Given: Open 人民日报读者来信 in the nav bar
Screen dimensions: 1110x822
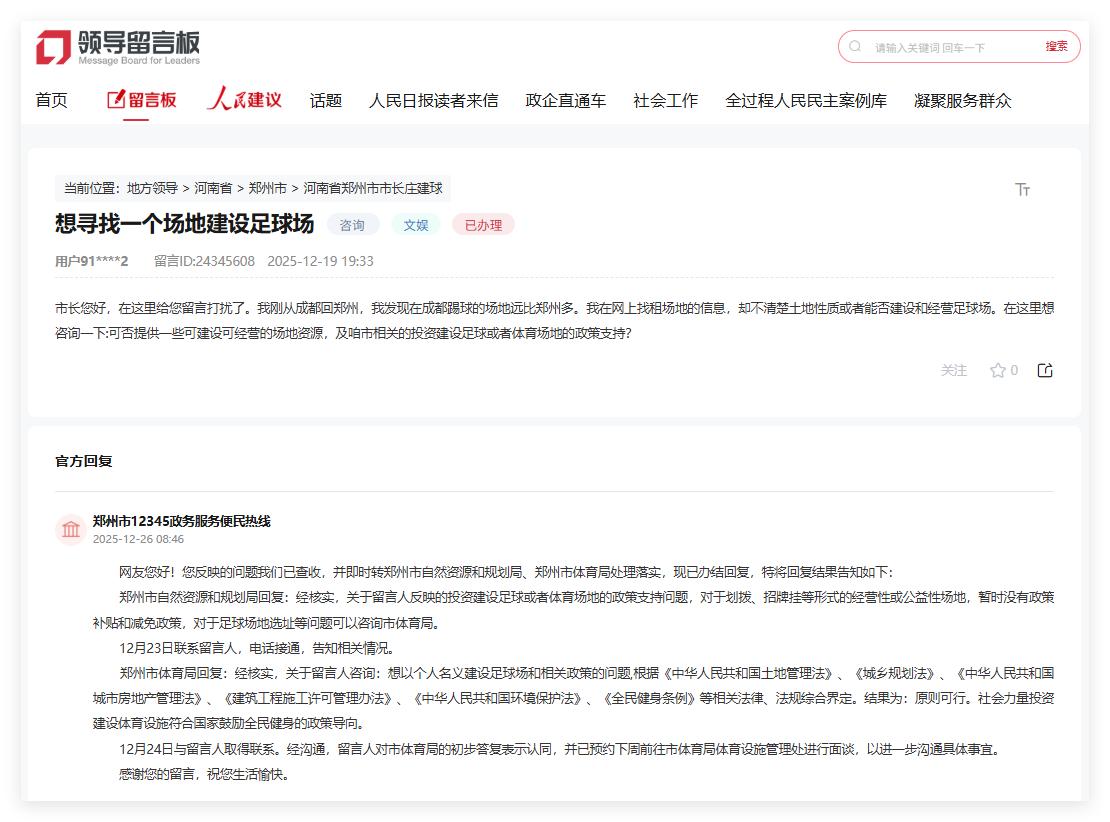Looking at the screenshot, I should (433, 100).
